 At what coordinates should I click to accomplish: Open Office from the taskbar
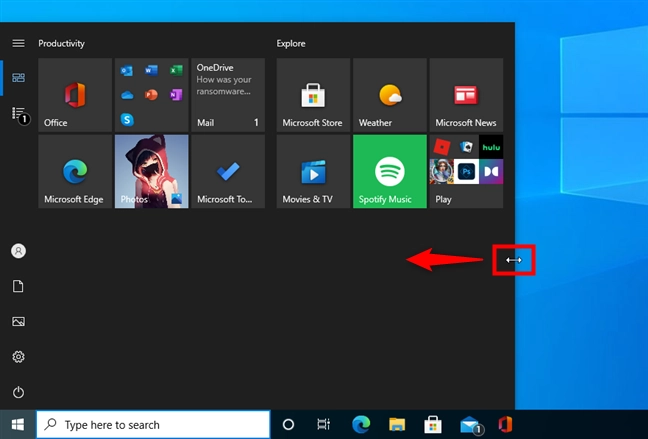(x=505, y=425)
